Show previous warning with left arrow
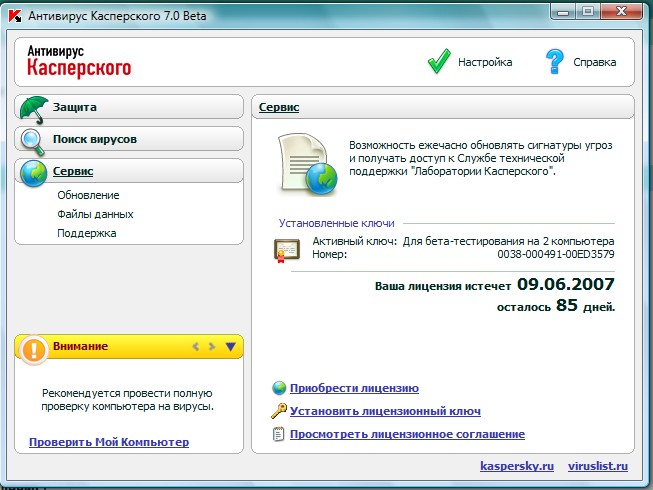Viewport: 653px width, 490px height. 196,346
